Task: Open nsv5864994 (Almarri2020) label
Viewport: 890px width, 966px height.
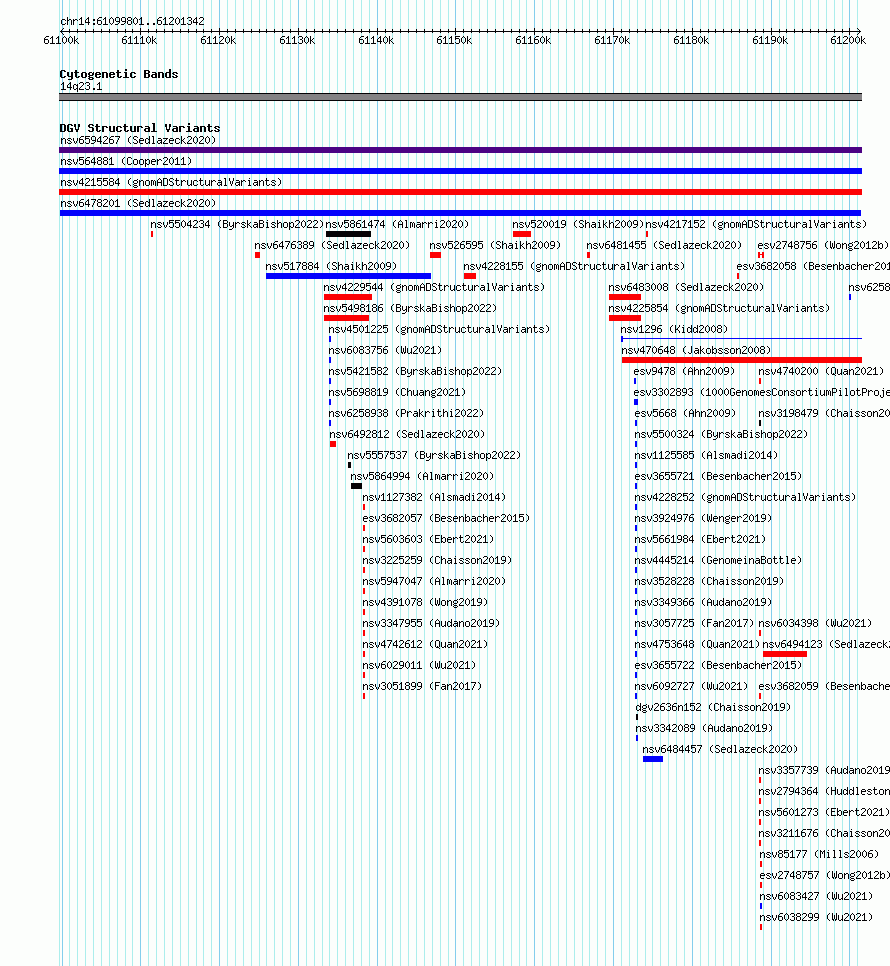Action: pyautogui.click(x=423, y=476)
